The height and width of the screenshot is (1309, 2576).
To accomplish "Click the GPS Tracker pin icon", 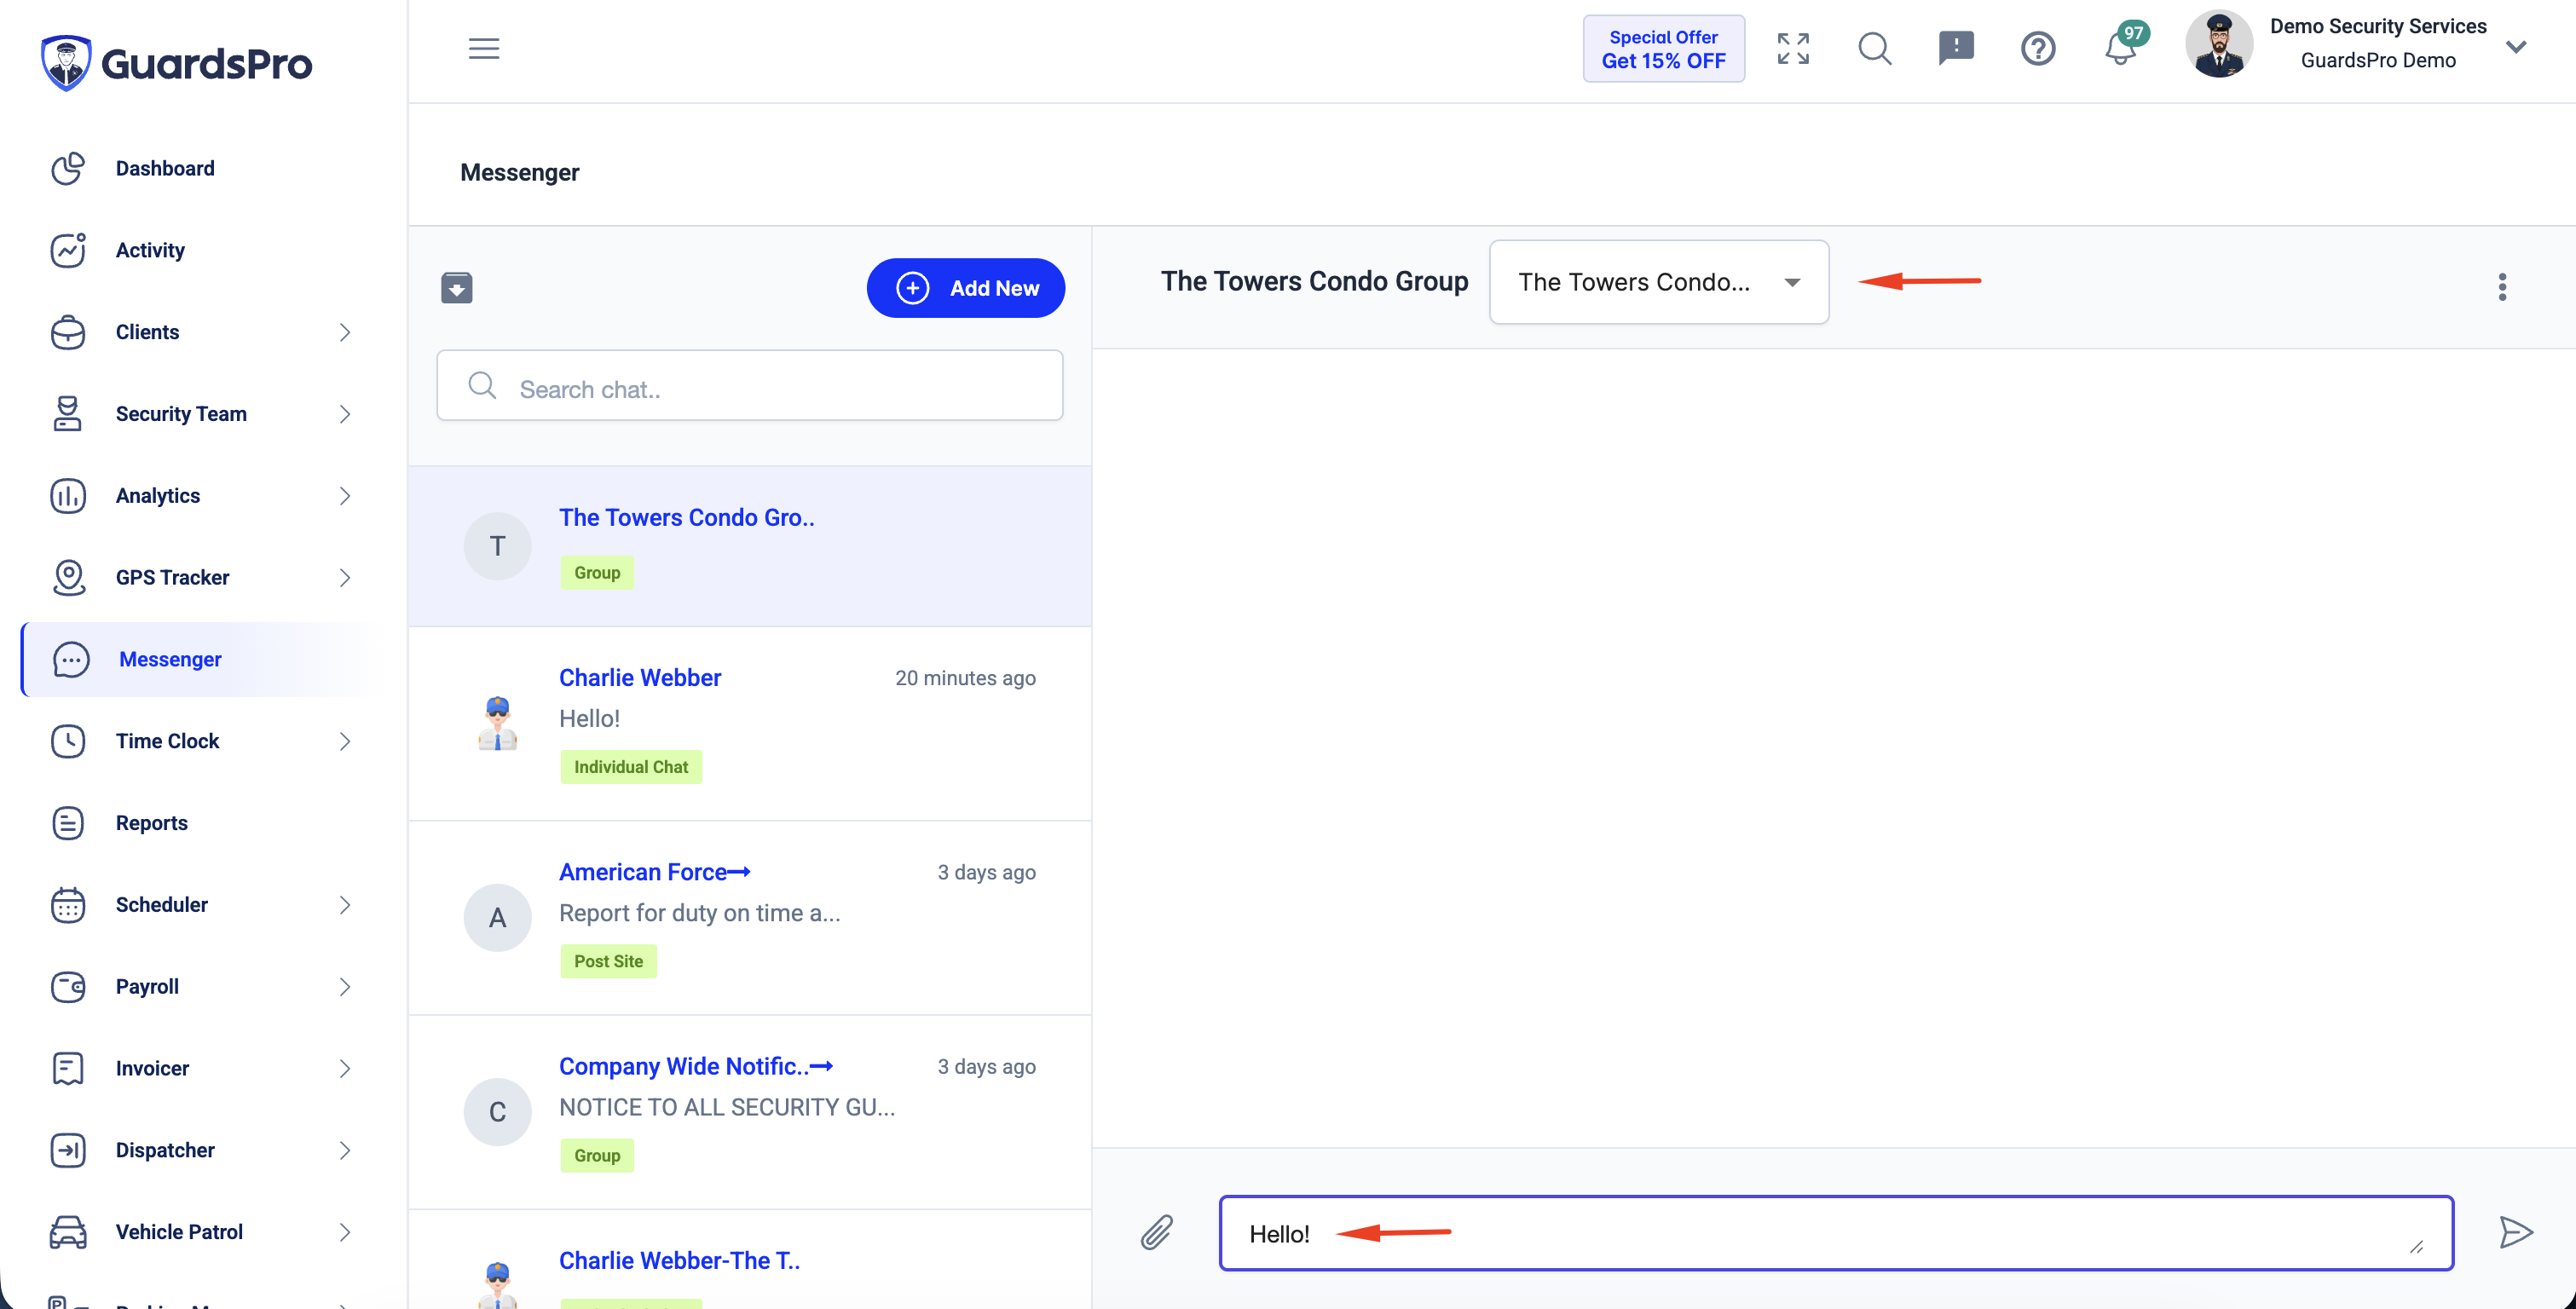I will click(68, 578).
